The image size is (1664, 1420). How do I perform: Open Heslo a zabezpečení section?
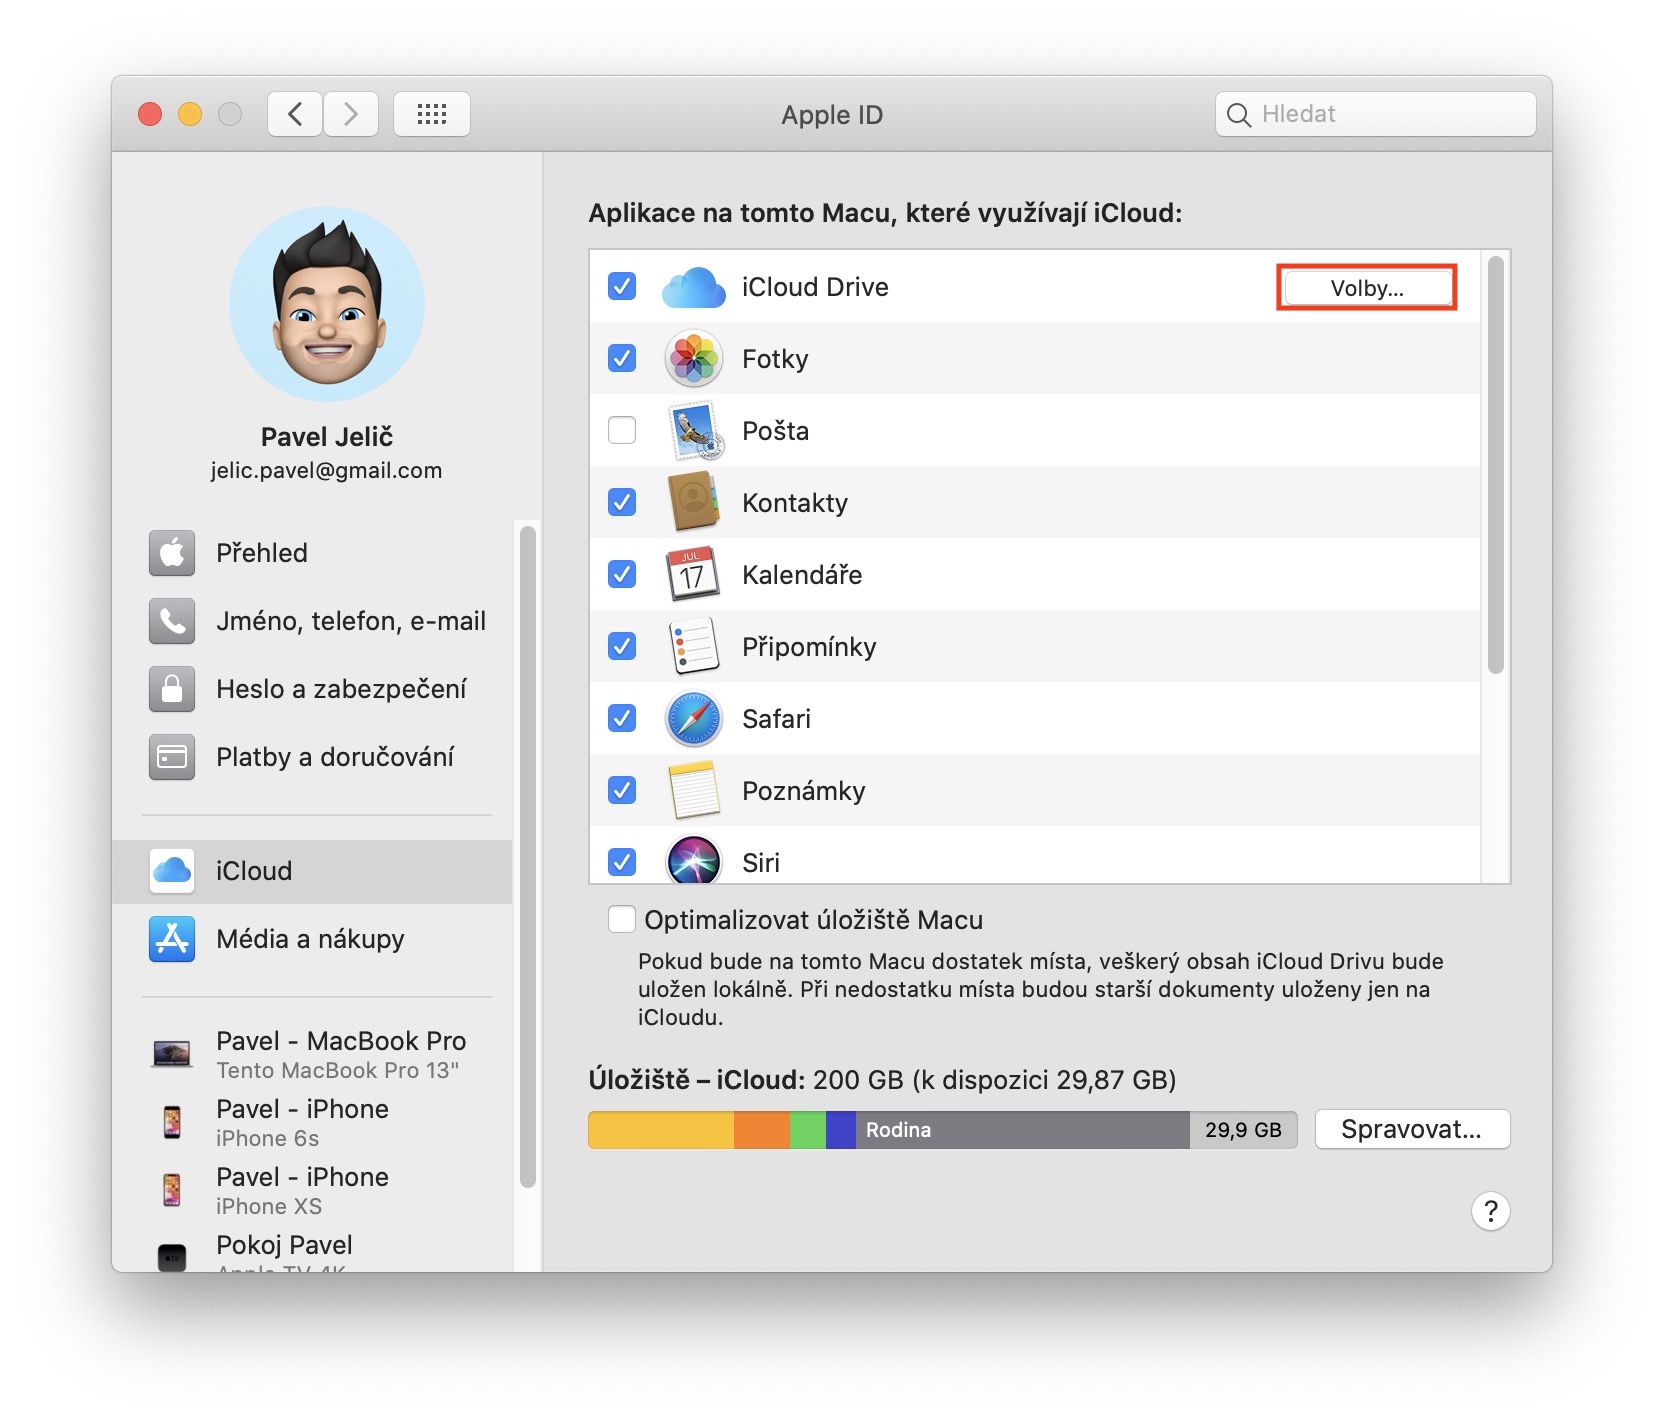[312, 689]
